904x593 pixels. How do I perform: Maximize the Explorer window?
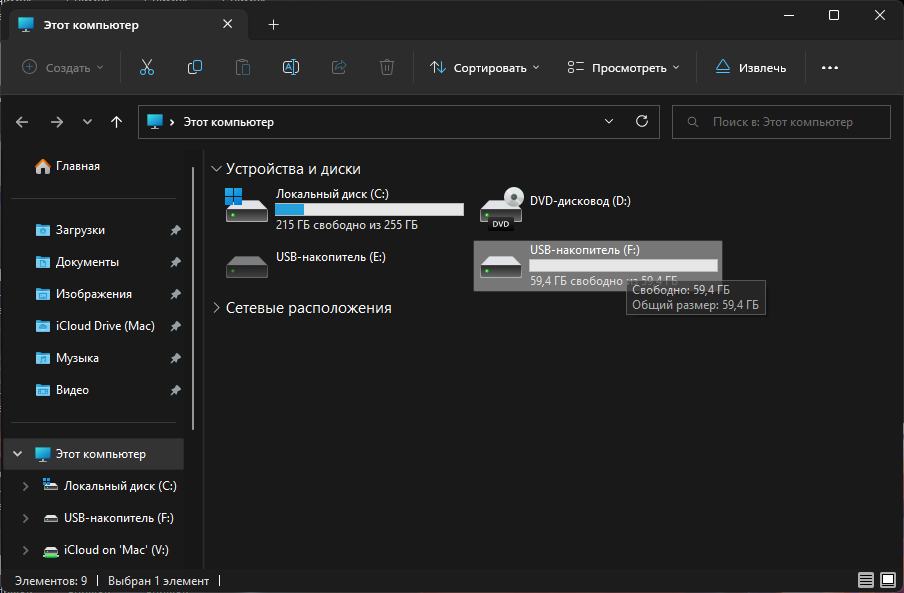[x=834, y=15]
